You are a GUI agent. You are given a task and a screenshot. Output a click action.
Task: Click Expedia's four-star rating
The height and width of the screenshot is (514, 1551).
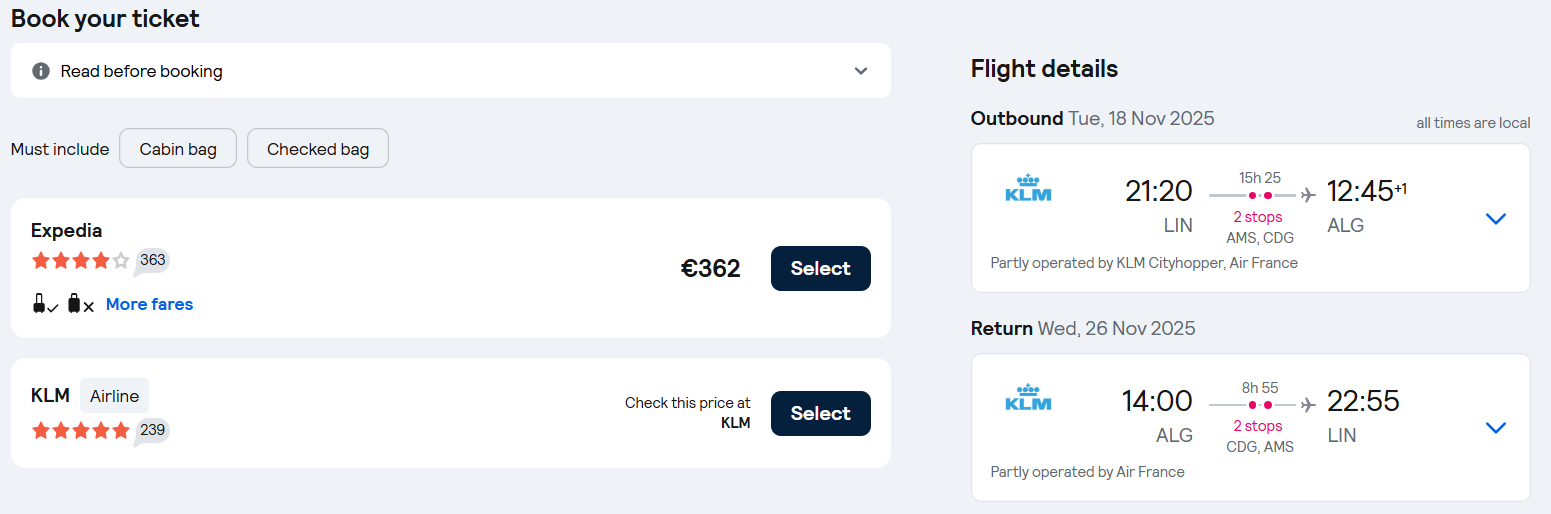[80, 260]
